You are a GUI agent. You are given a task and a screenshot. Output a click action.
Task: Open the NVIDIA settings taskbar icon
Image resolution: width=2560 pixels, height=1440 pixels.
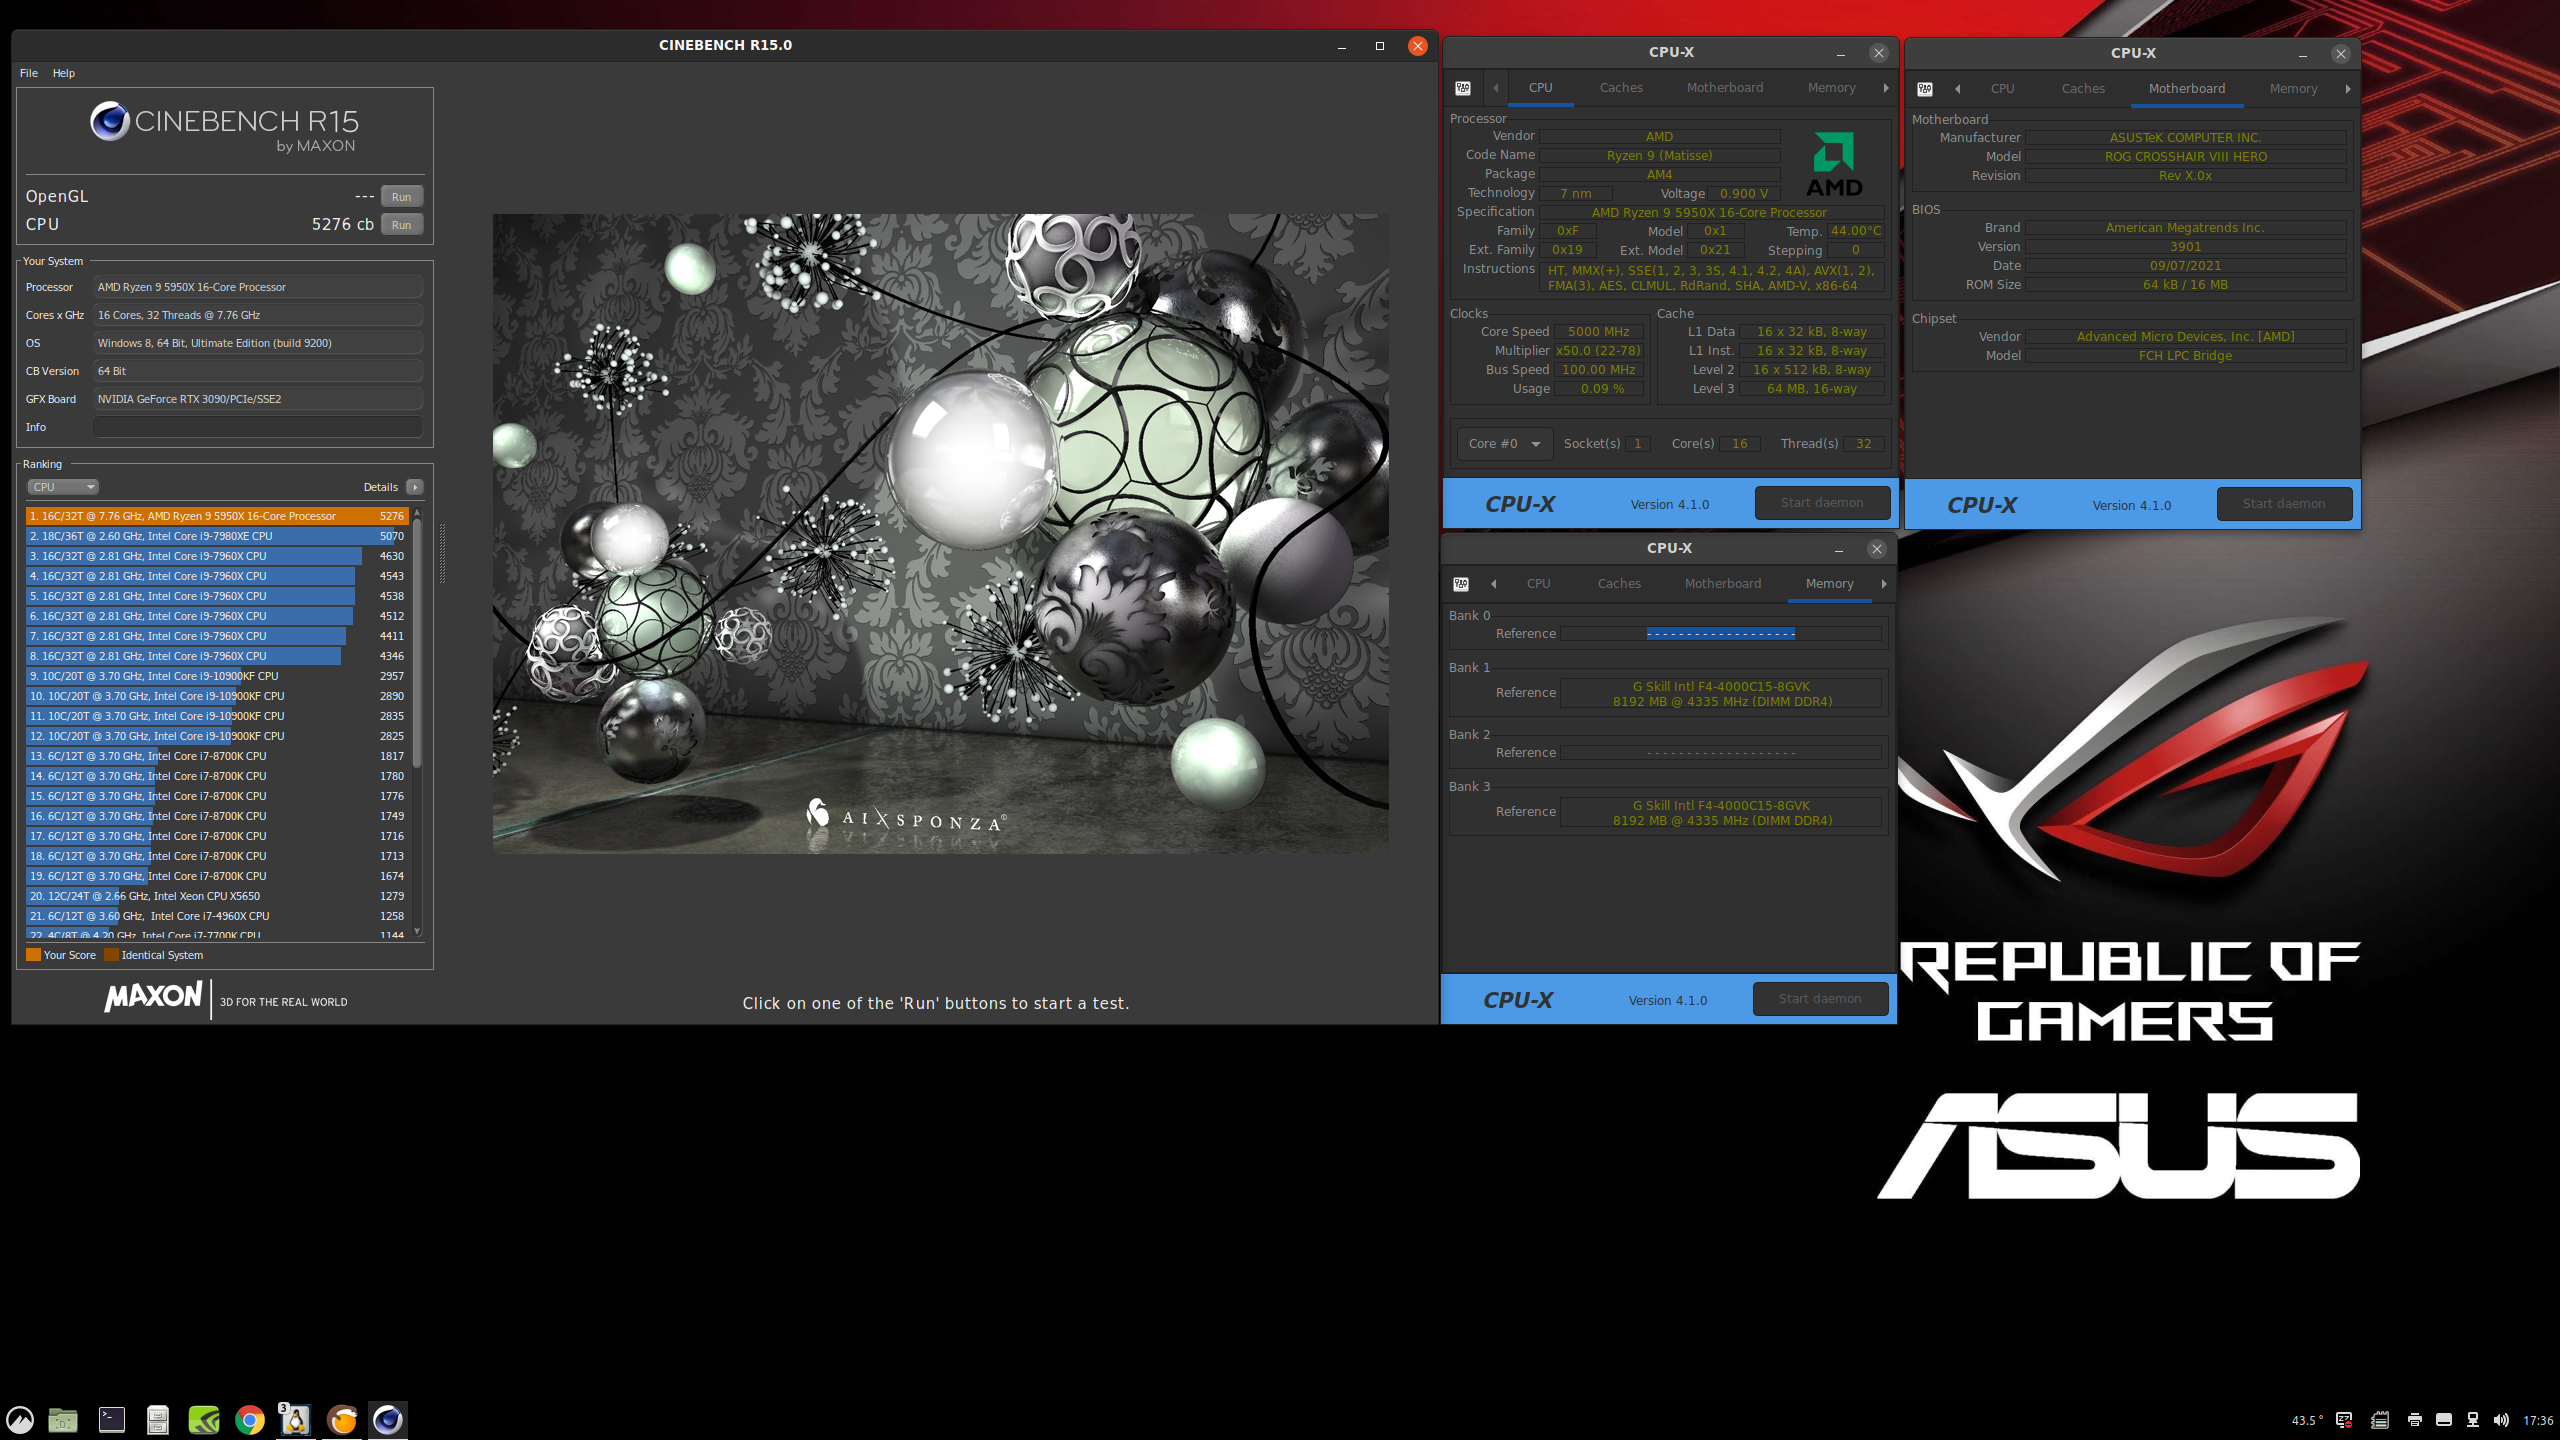tap(204, 1419)
